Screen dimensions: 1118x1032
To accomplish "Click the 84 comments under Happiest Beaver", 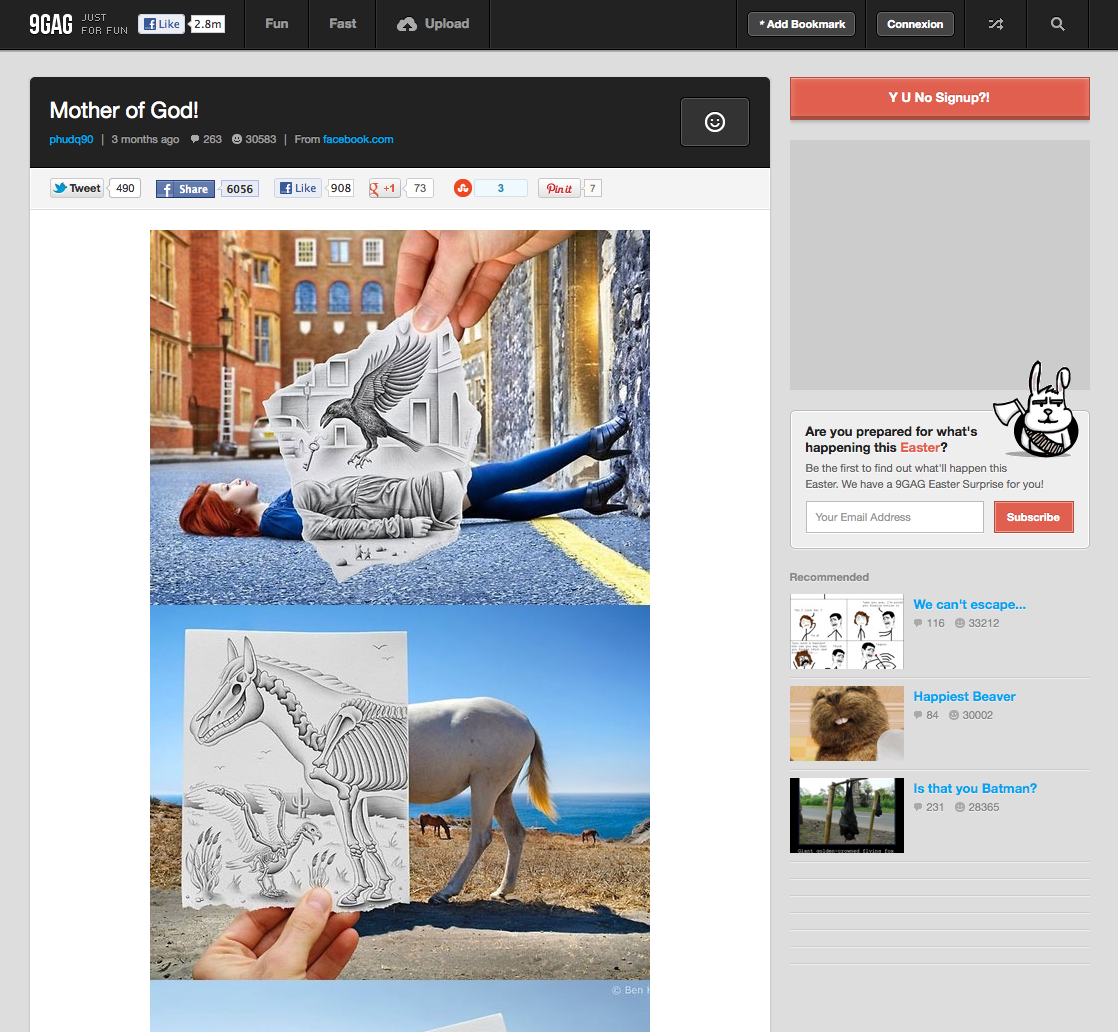I will point(925,715).
